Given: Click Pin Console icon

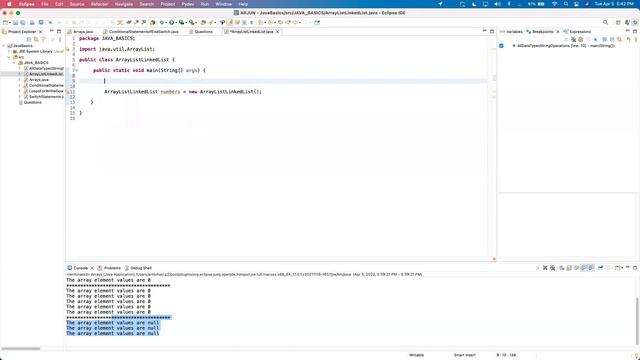Looking at the screenshot, I should click(600, 268).
